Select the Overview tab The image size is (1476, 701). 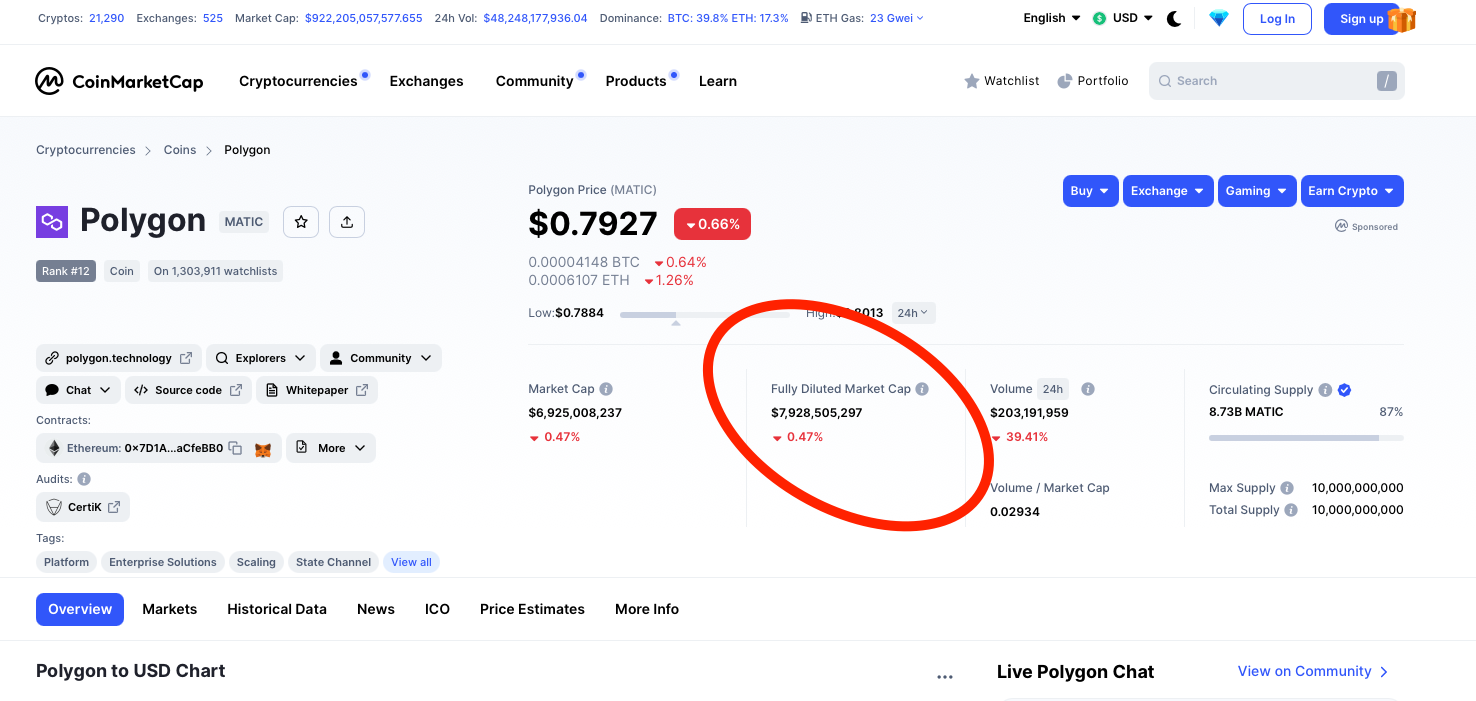[x=80, y=609]
